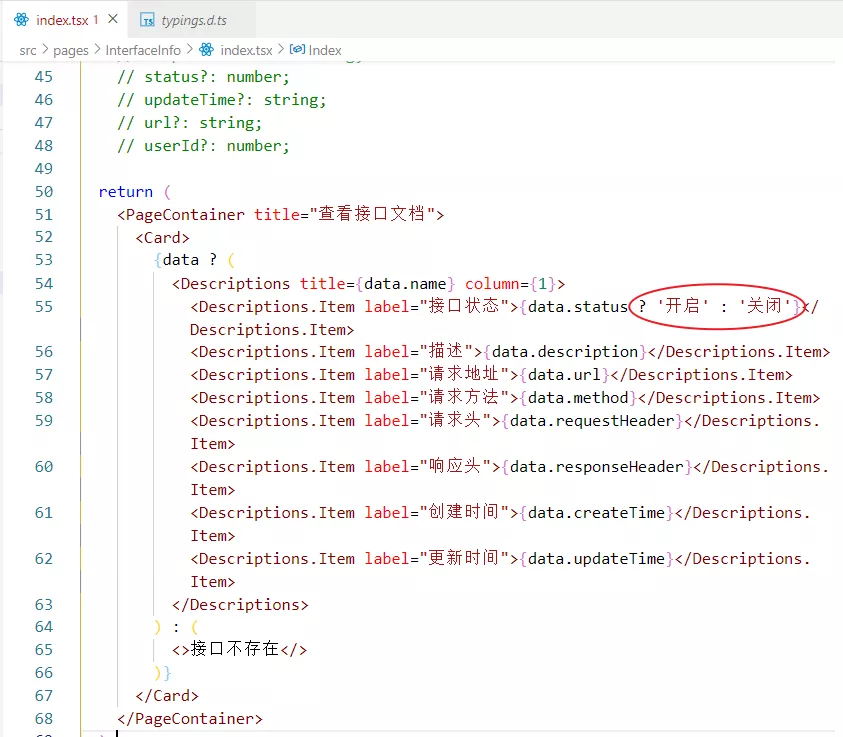Image resolution: width=843 pixels, height=737 pixels.
Task: Click 'data.url' on line 57
Action: pyautogui.click(x=564, y=375)
